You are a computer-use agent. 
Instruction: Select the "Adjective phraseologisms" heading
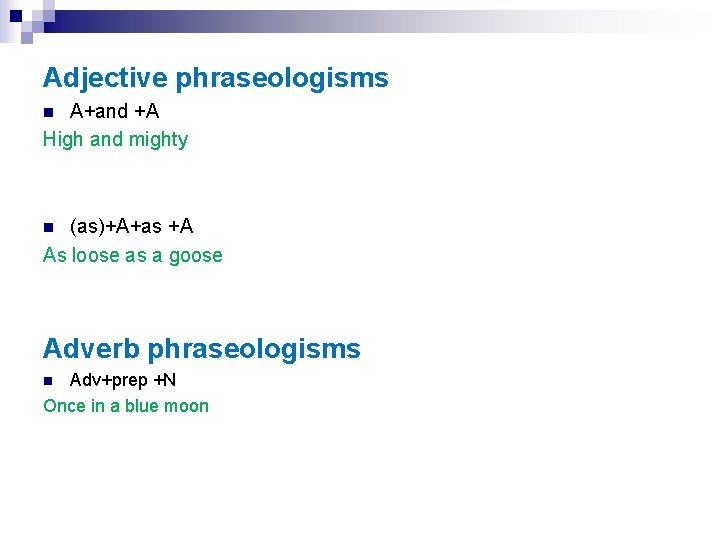tap(215, 78)
